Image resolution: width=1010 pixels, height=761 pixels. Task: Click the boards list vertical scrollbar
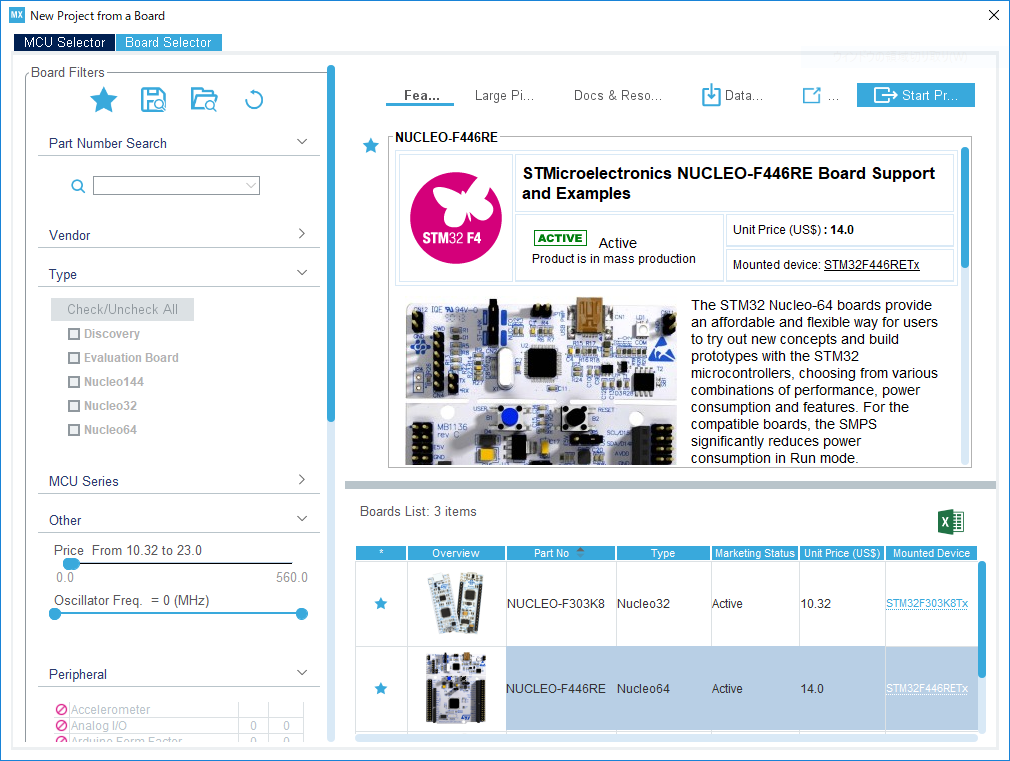pyautogui.click(x=982, y=619)
